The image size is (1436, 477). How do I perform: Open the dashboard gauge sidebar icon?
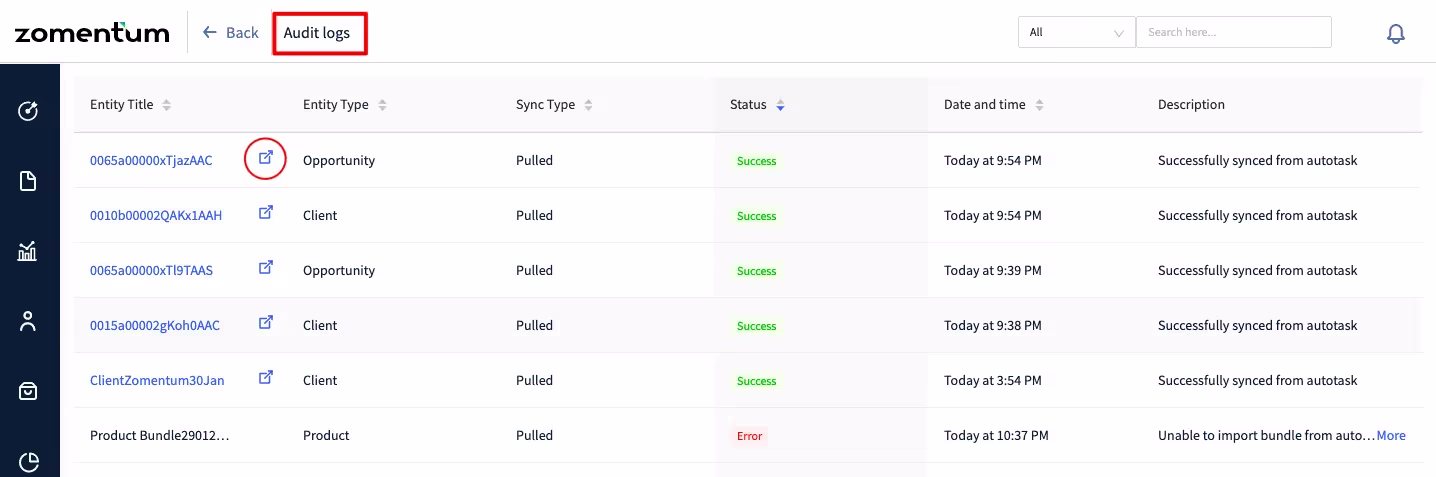(29, 110)
